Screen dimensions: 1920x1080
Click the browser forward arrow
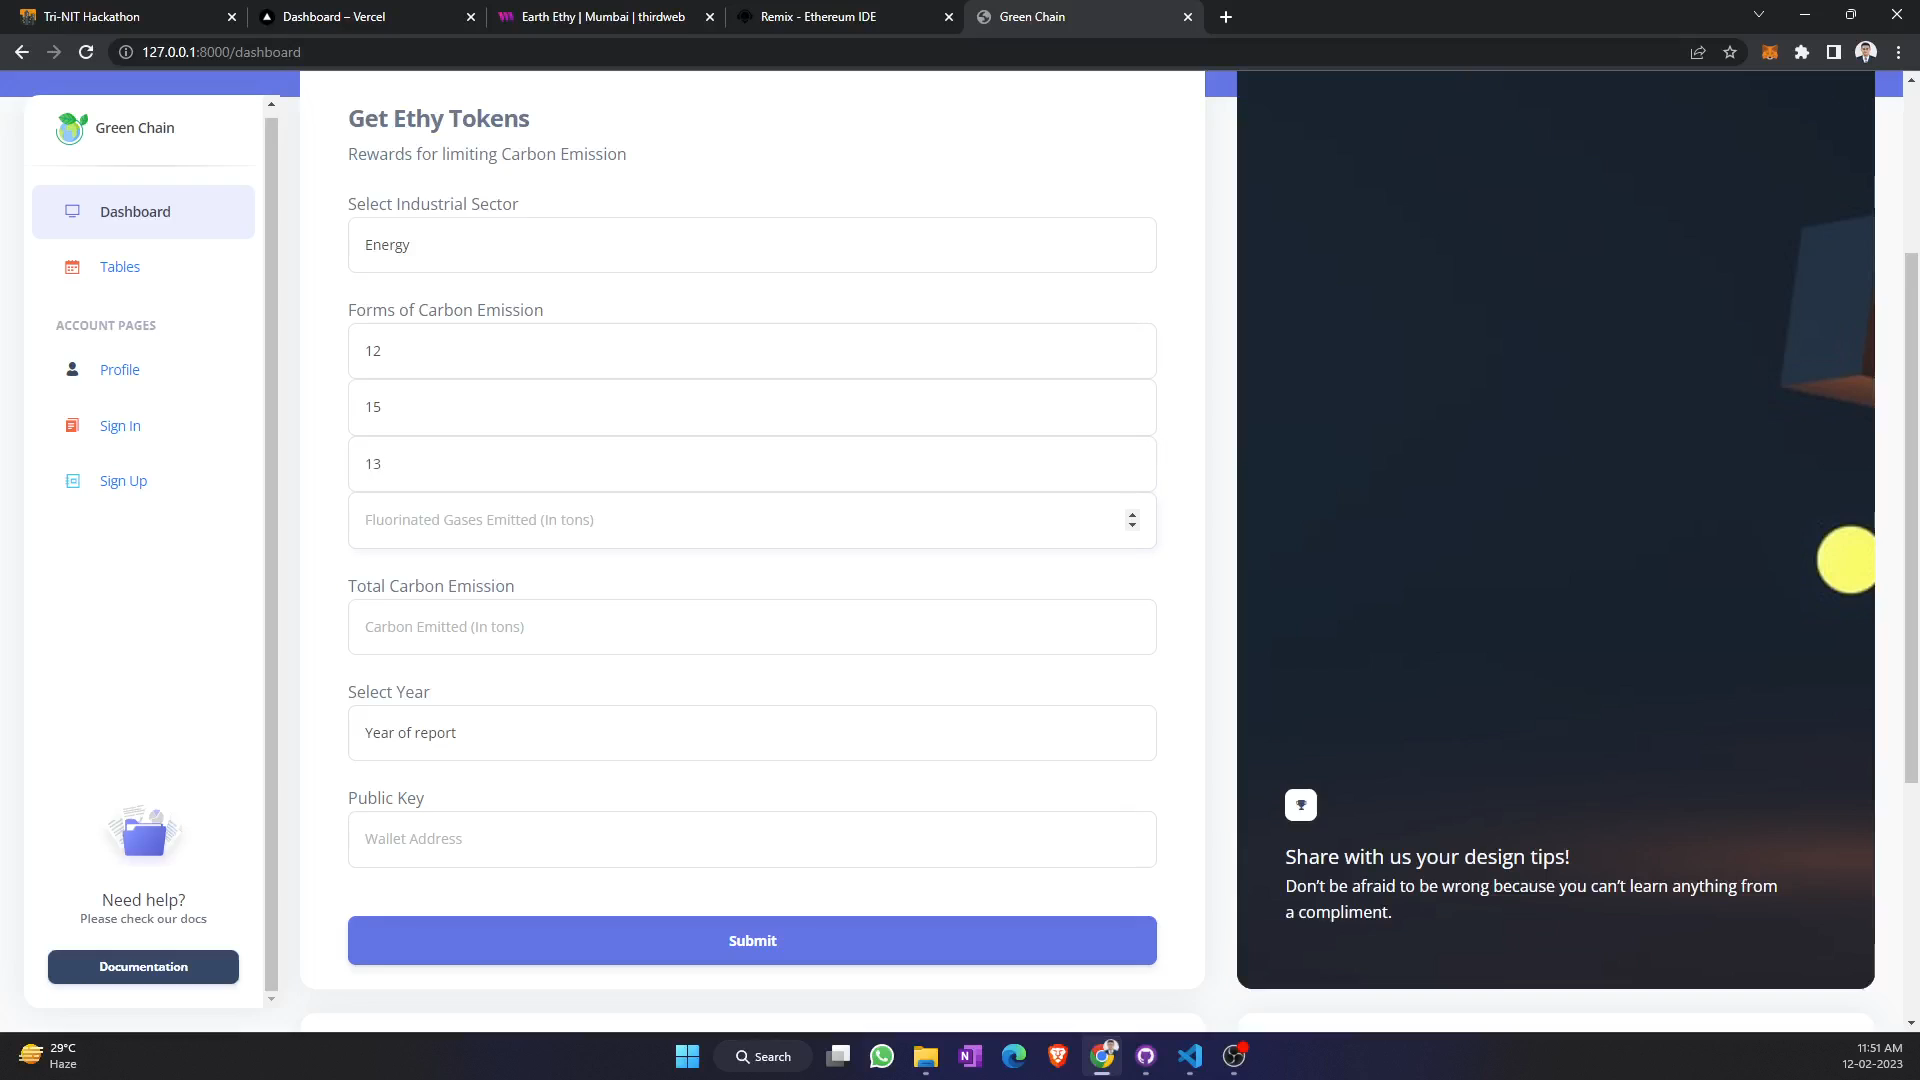[x=54, y=52]
